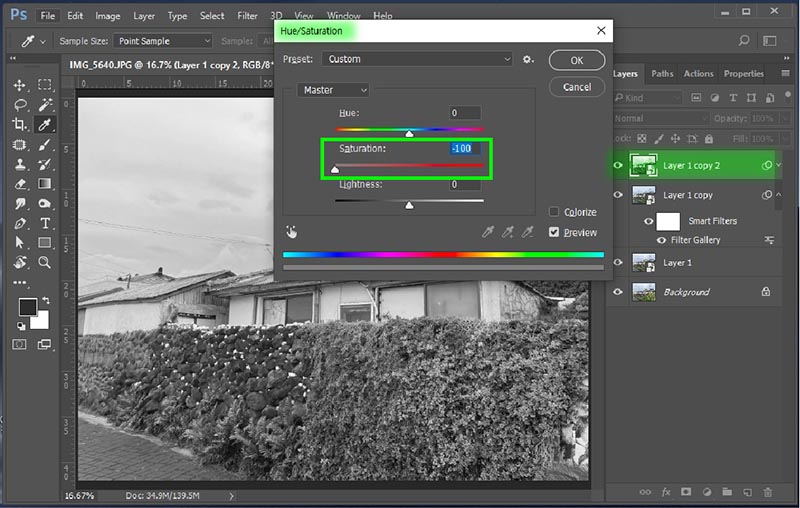Hide Layer 1 copy with eye icon
This screenshot has width=800, height=508.
(618, 195)
